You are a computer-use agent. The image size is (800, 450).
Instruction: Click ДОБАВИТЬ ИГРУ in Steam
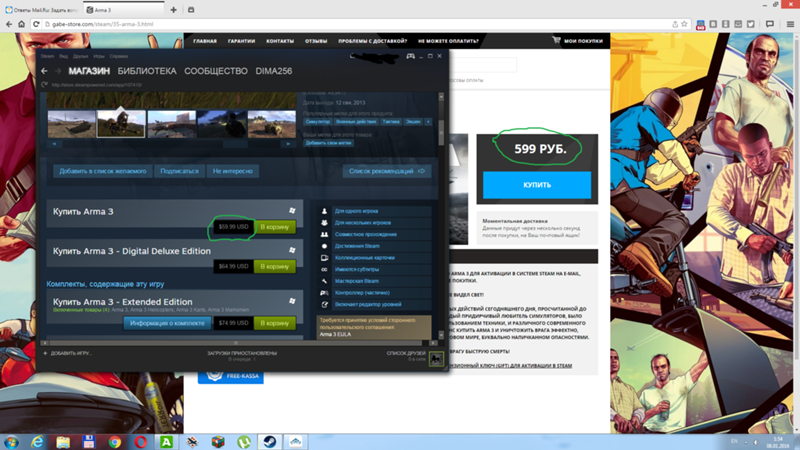coord(67,353)
